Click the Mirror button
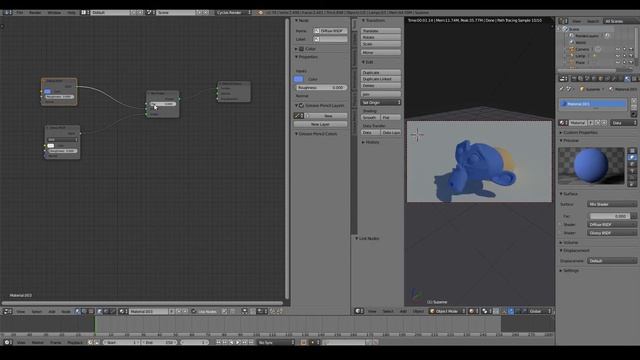The image size is (640, 360). tap(380, 52)
